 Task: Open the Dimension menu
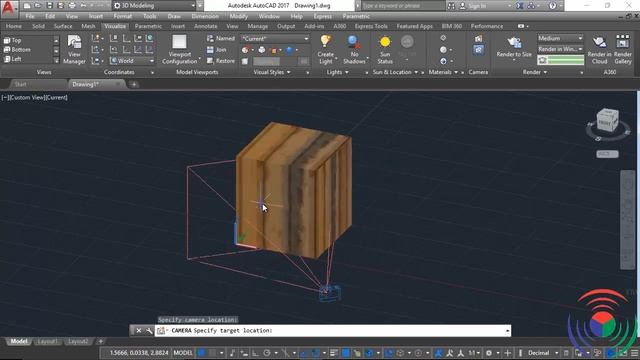click(205, 16)
